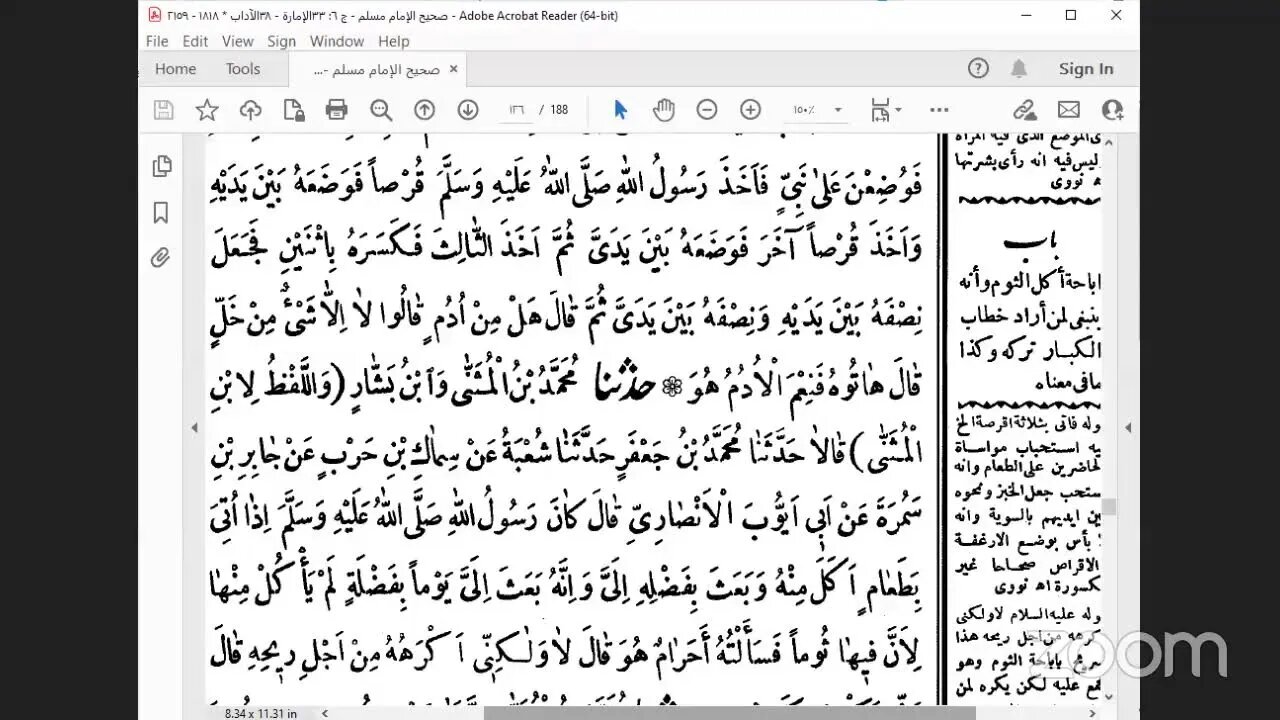Click the horizontal scrollbar at bottom
1280x720 pixels.
pos(730,713)
